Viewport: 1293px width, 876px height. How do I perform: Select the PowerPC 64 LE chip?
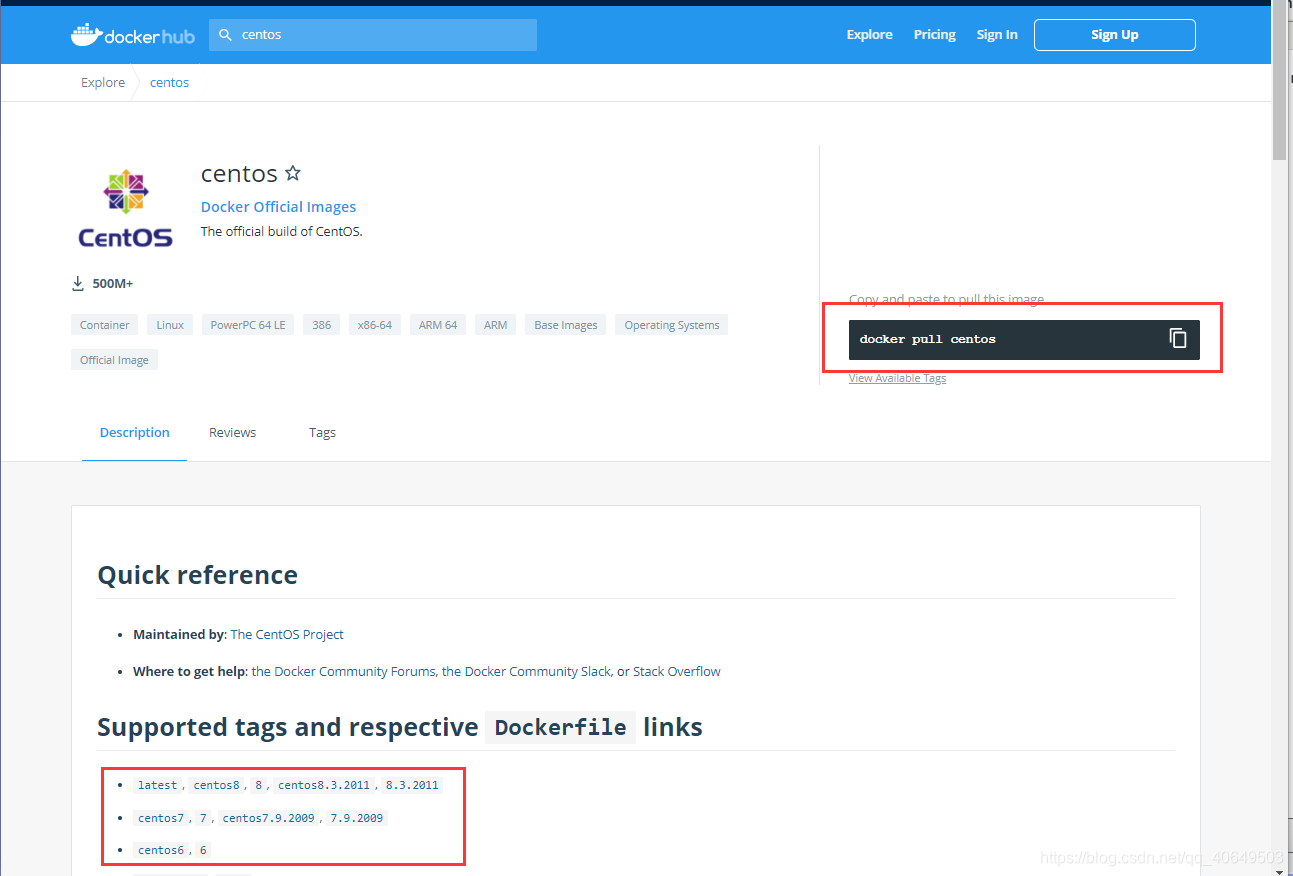coord(248,325)
